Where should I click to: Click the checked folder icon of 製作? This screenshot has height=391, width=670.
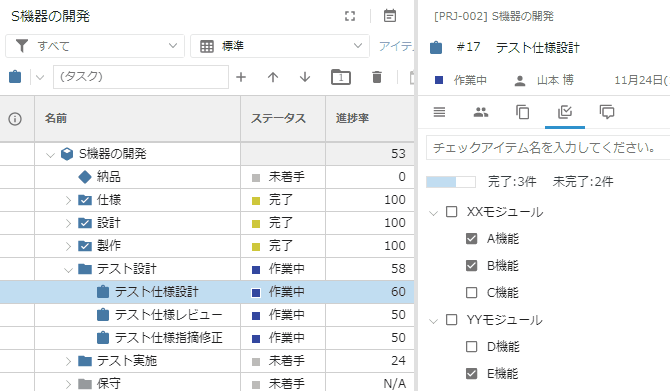[85, 246]
